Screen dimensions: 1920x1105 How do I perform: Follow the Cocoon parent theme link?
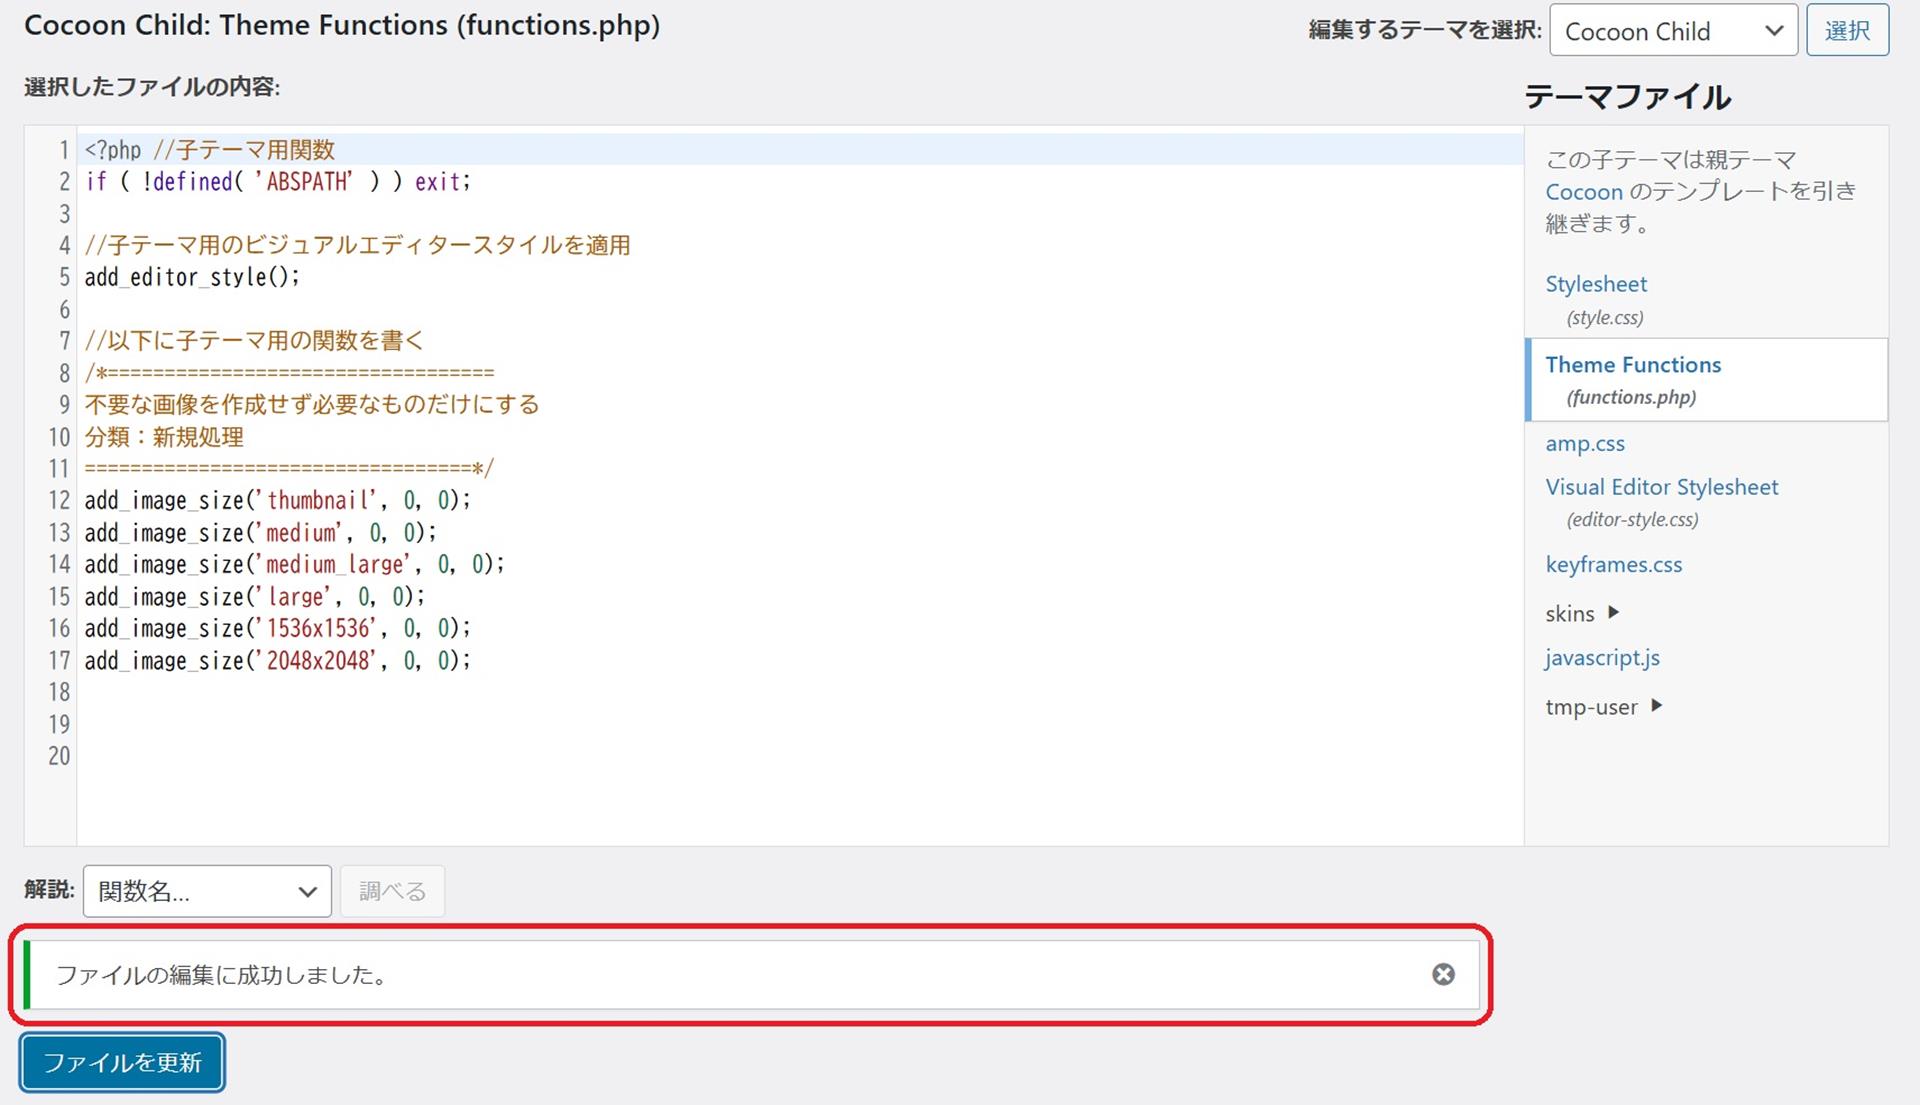click(x=1583, y=192)
